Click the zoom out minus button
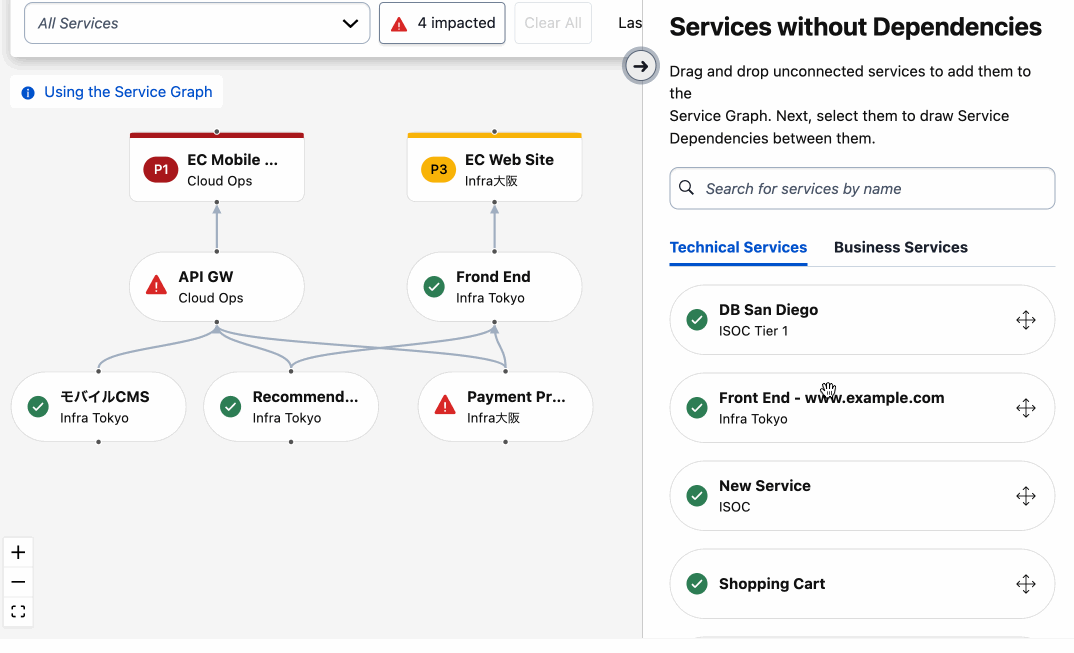Image resolution: width=1074 pixels, height=653 pixels. (x=18, y=582)
